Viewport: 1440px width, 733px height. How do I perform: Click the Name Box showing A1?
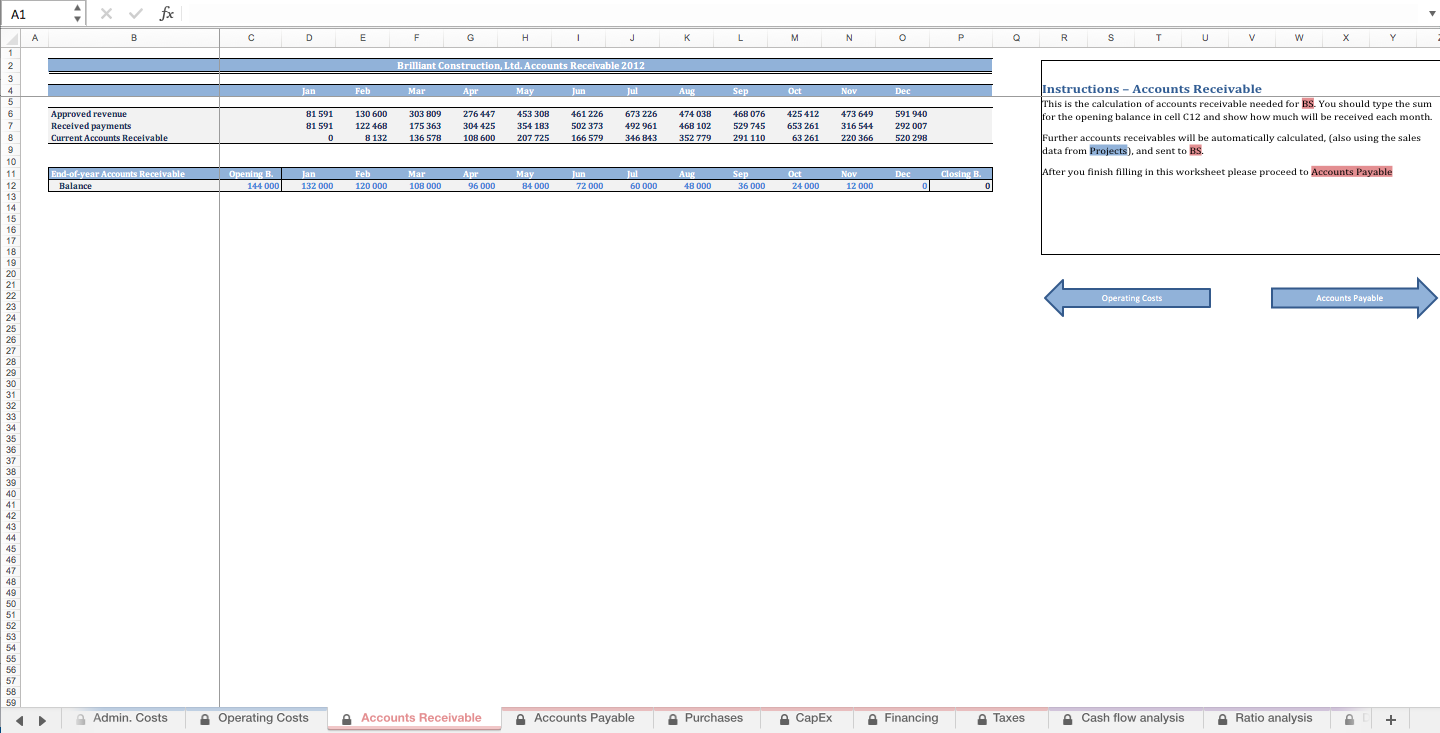tap(36, 13)
